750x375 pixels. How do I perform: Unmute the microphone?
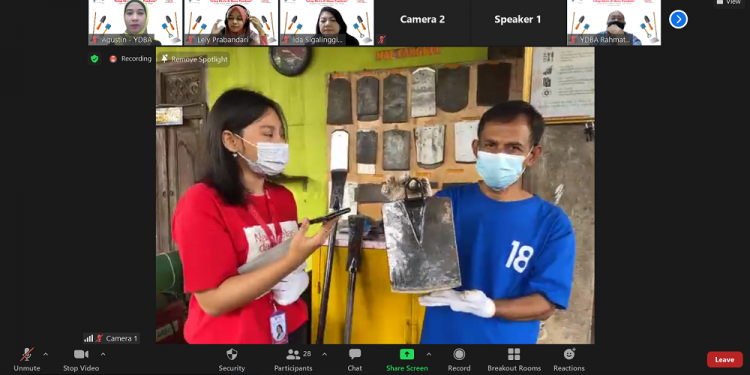[27, 360]
